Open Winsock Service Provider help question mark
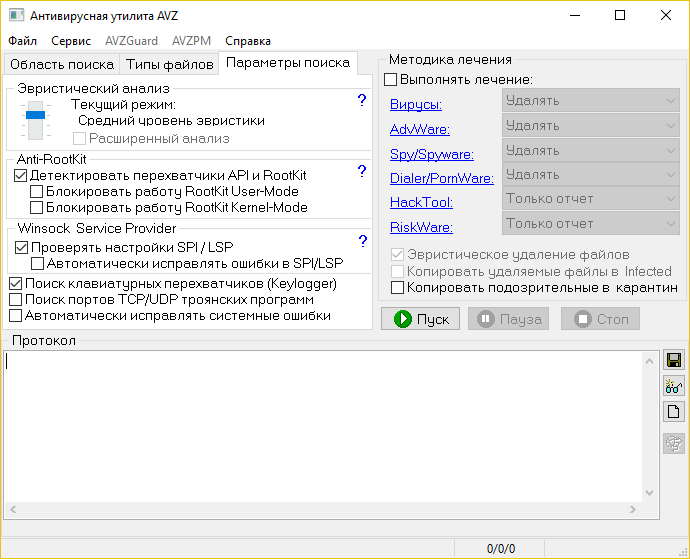The image size is (690, 559). (363, 241)
